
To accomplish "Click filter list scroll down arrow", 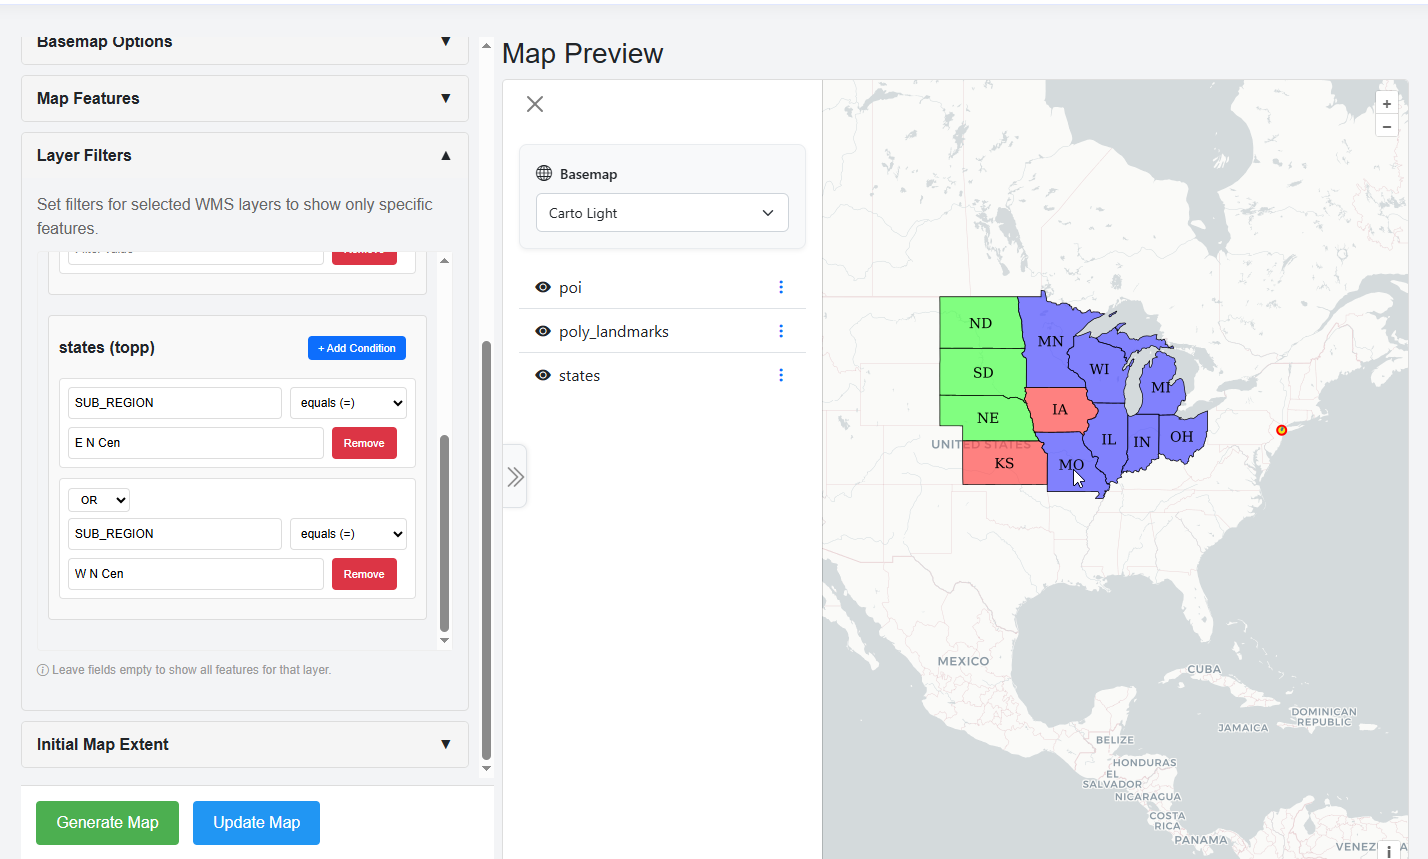I will coord(444,641).
